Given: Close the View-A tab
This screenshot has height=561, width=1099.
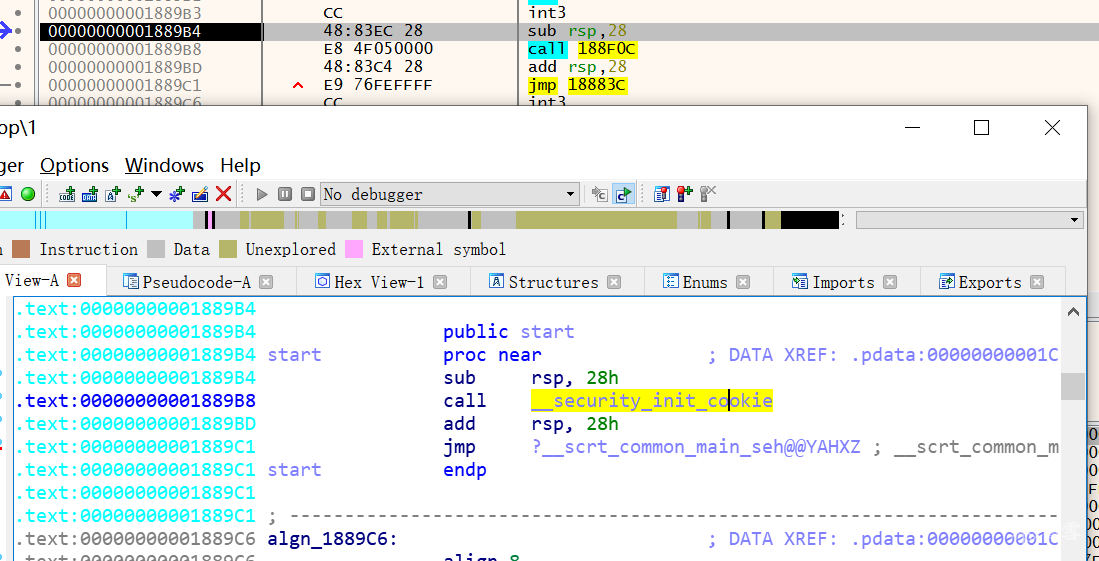Looking at the screenshot, I should point(74,280).
